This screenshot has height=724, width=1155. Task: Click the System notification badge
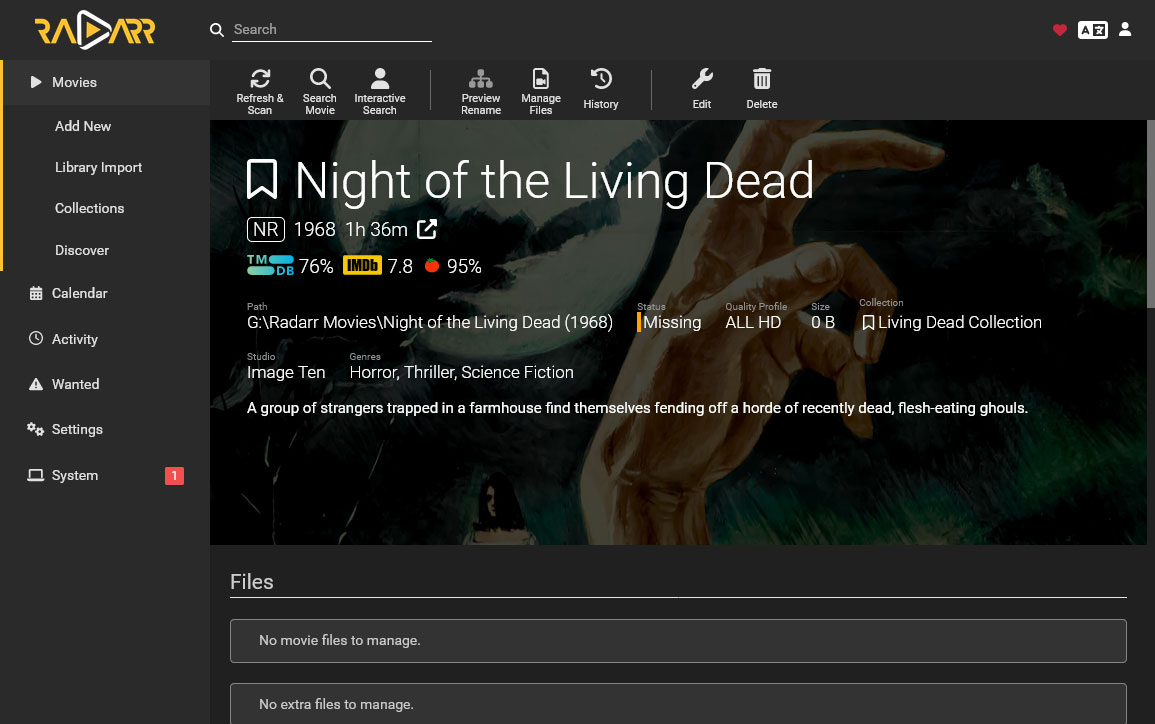tap(174, 476)
